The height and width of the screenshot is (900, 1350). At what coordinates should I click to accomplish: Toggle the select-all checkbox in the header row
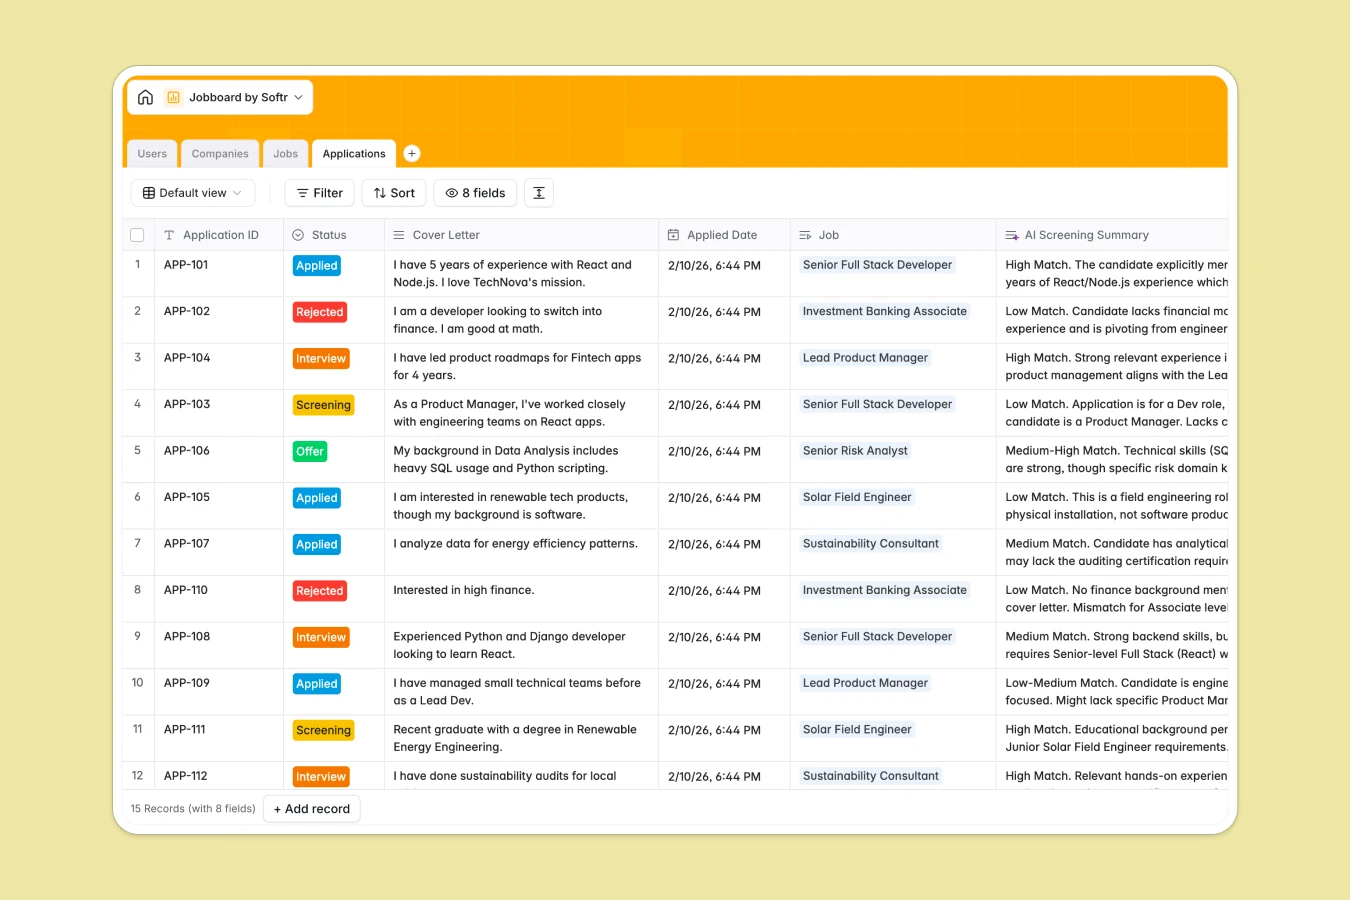click(x=137, y=234)
